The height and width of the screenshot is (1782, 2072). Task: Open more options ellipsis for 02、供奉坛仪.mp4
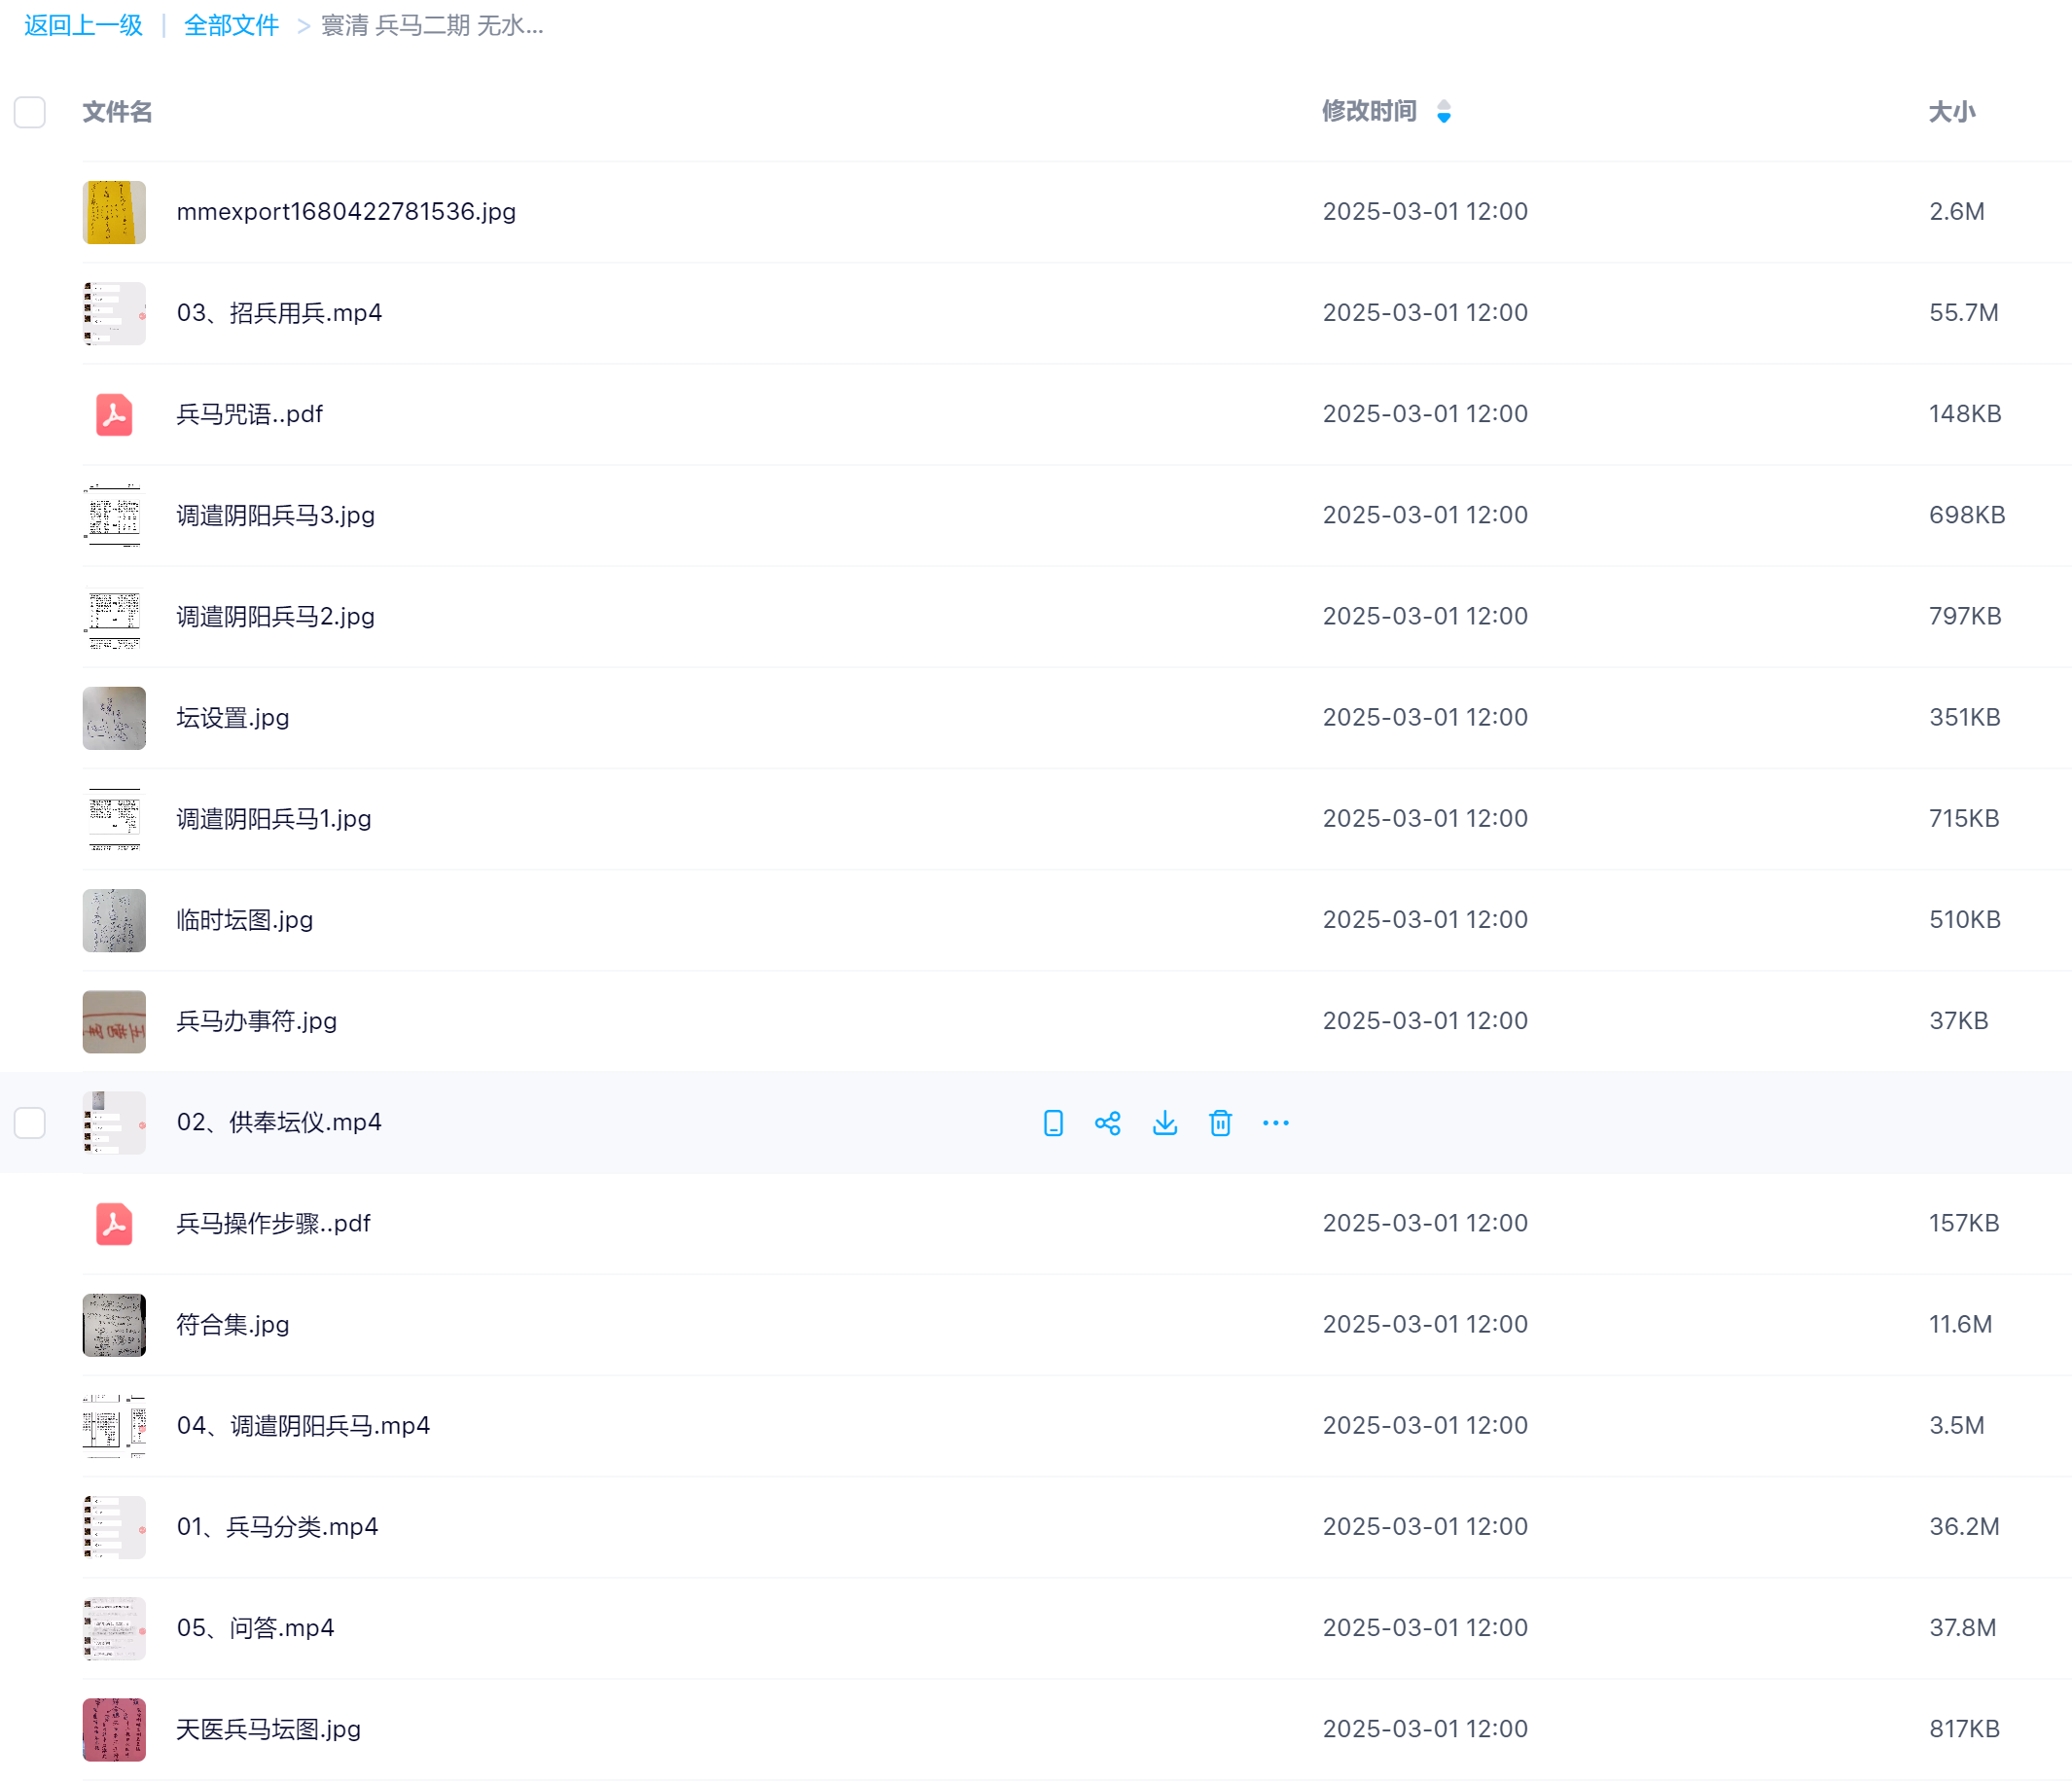(x=1276, y=1123)
